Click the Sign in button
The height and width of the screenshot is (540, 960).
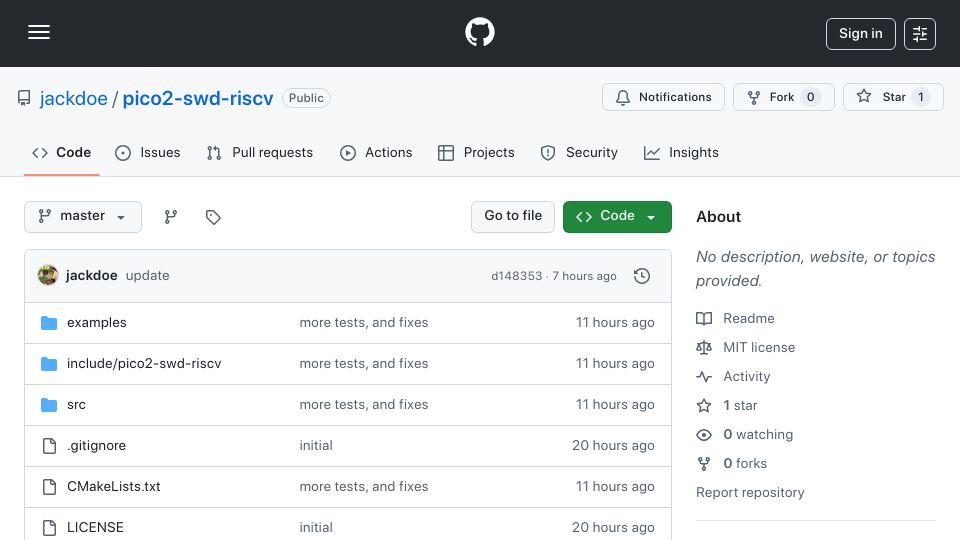(860, 34)
